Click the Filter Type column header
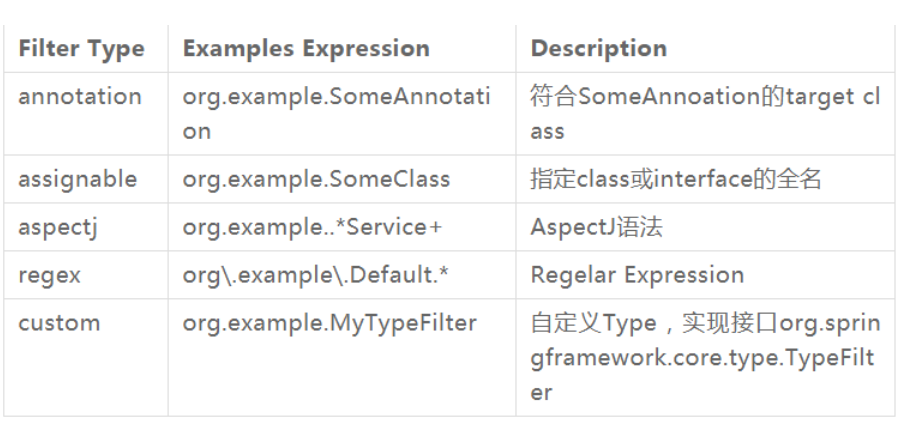Image resolution: width=910 pixels, height=427 pixels. 81,48
